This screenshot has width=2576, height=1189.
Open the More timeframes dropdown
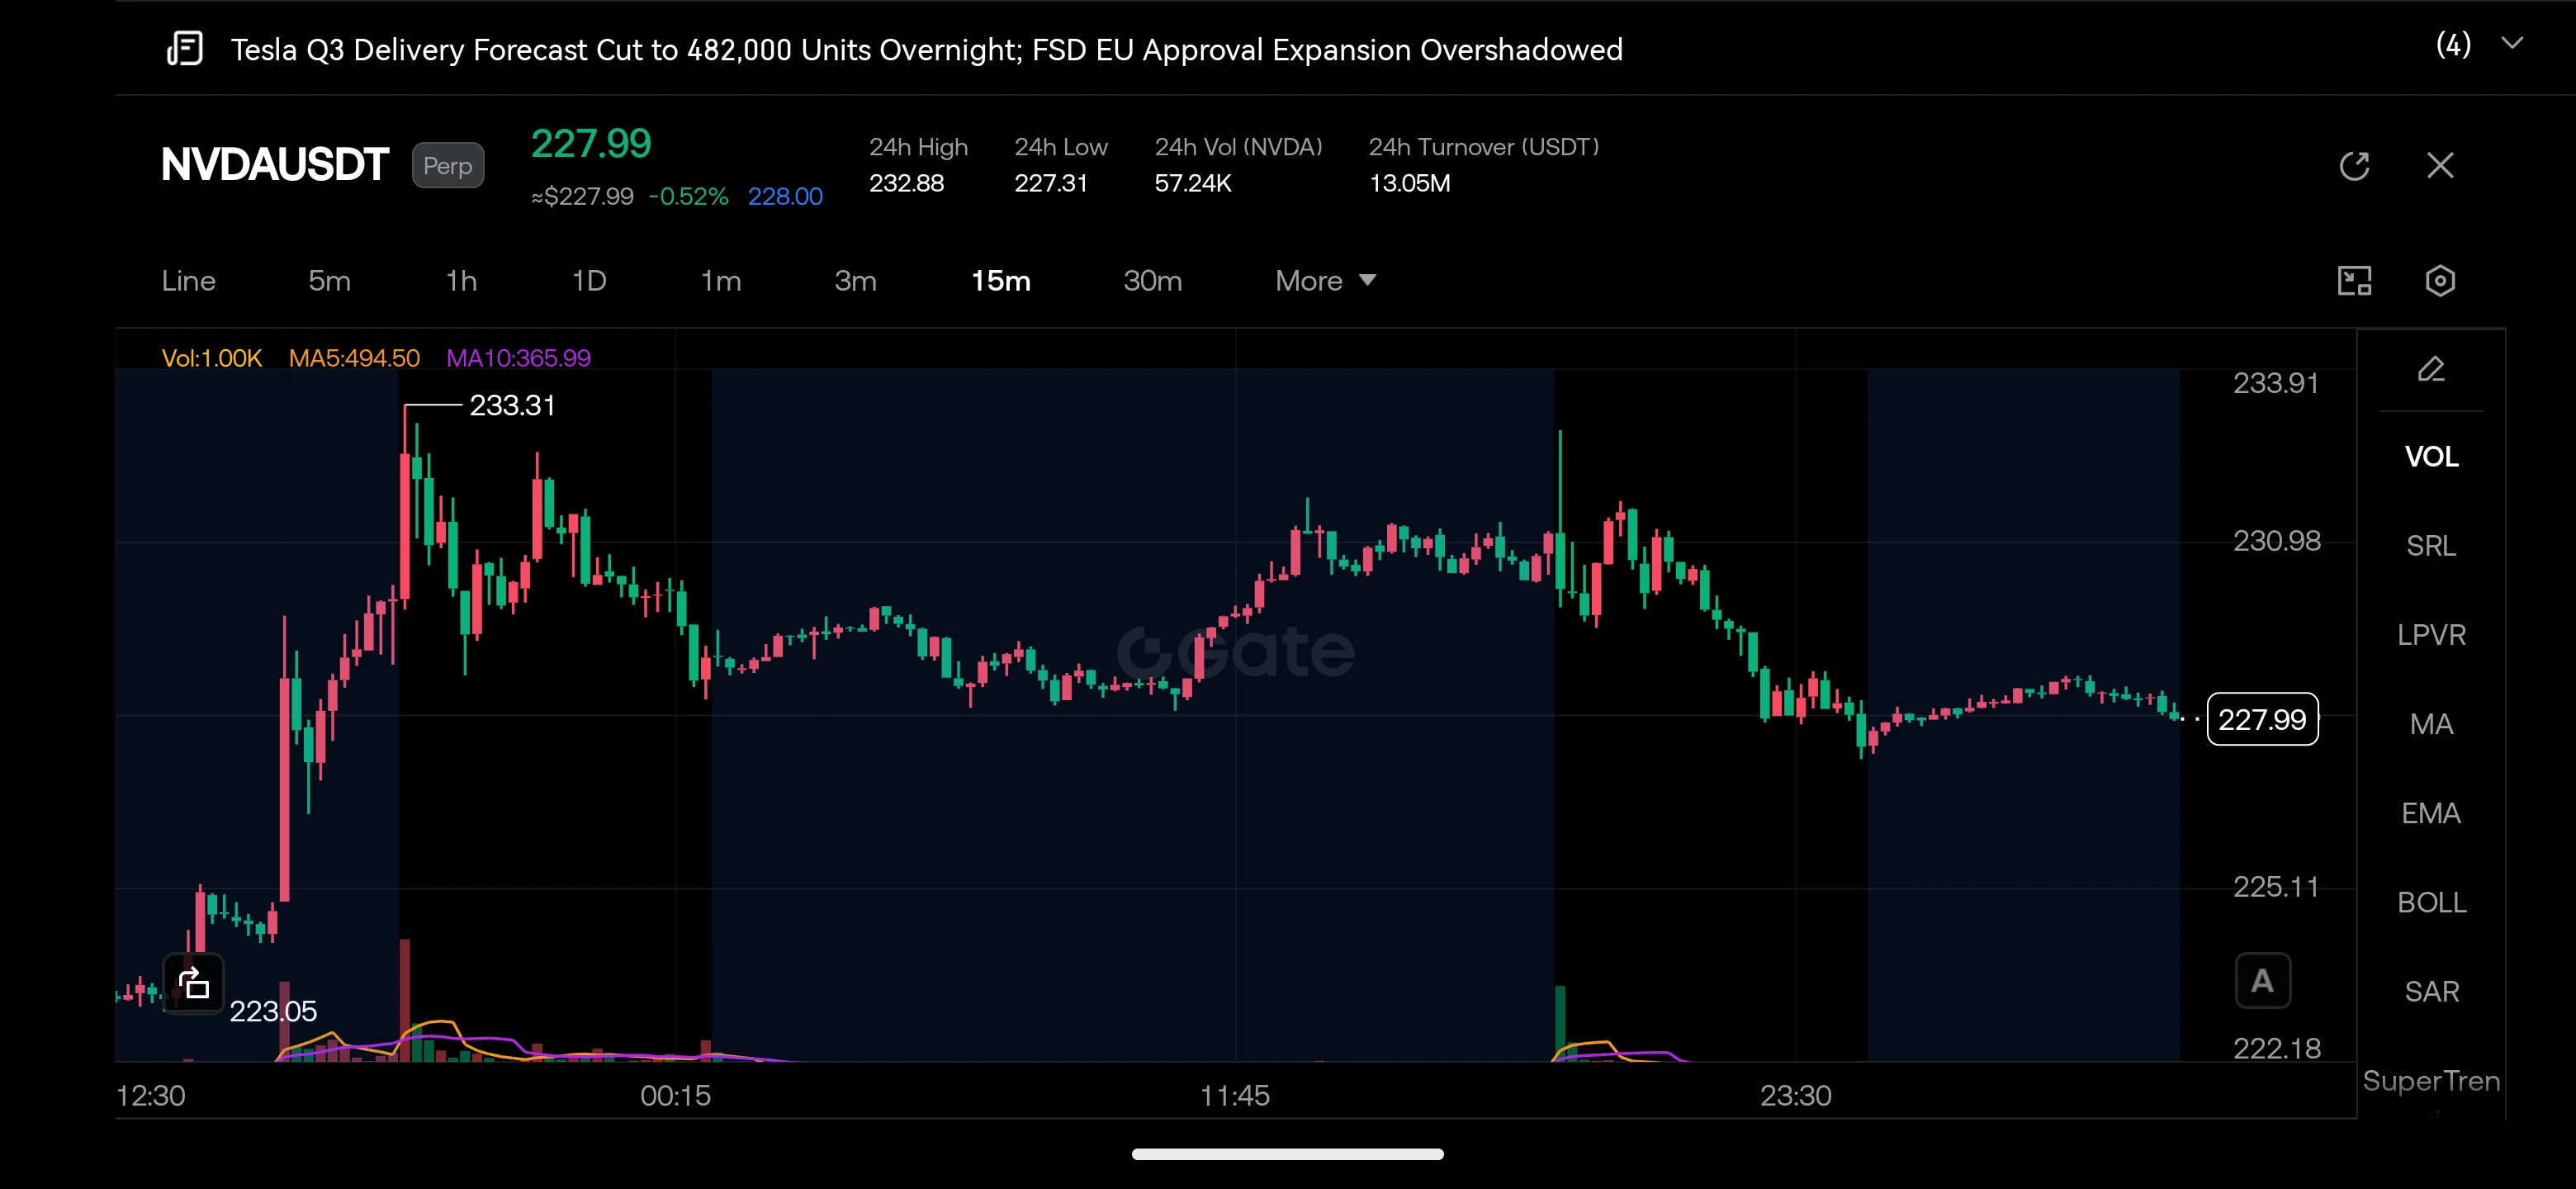click(x=1325, y=281)
